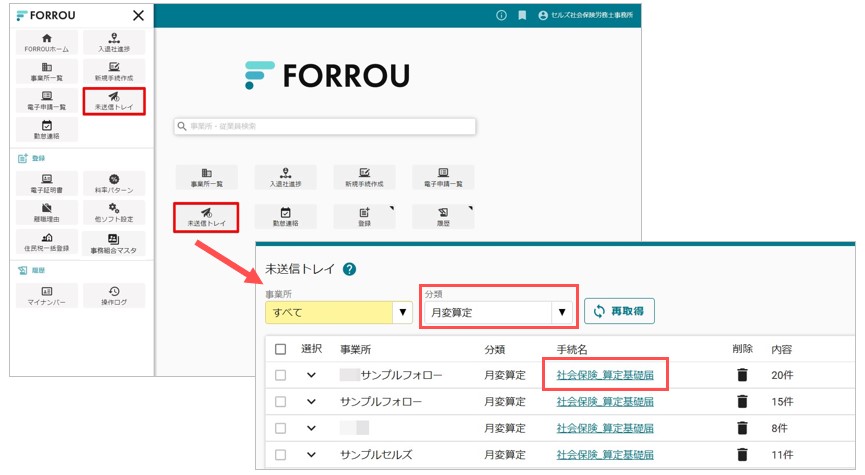Open 電子証明書 in the side menu
The width and height of the screenshot is (865, 475).
47,184
